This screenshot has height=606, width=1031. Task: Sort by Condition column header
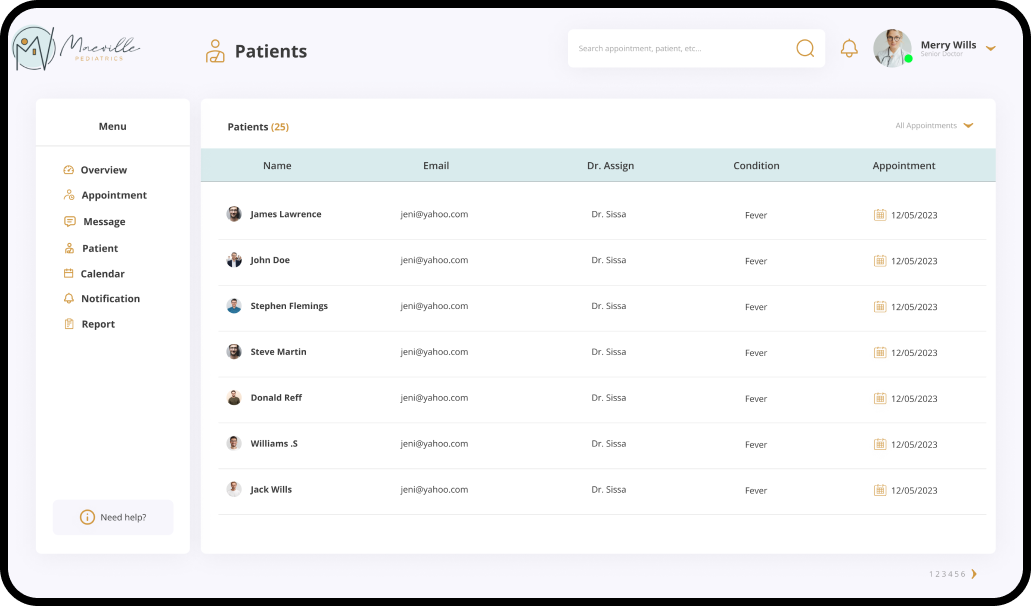pos(756,166)
